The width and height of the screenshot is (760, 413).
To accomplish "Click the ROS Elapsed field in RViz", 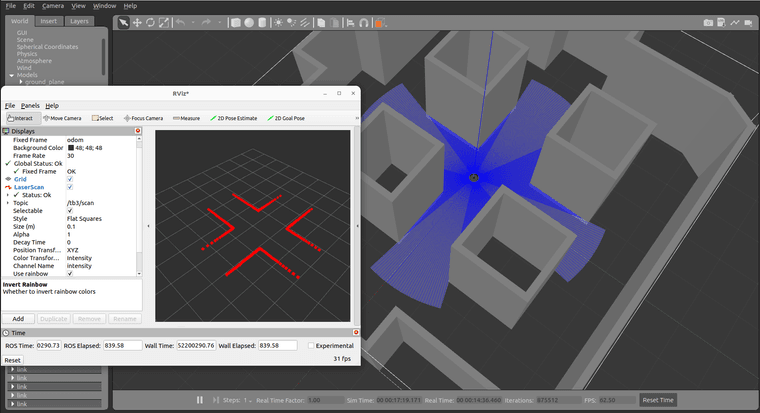I will pos(123,346).
